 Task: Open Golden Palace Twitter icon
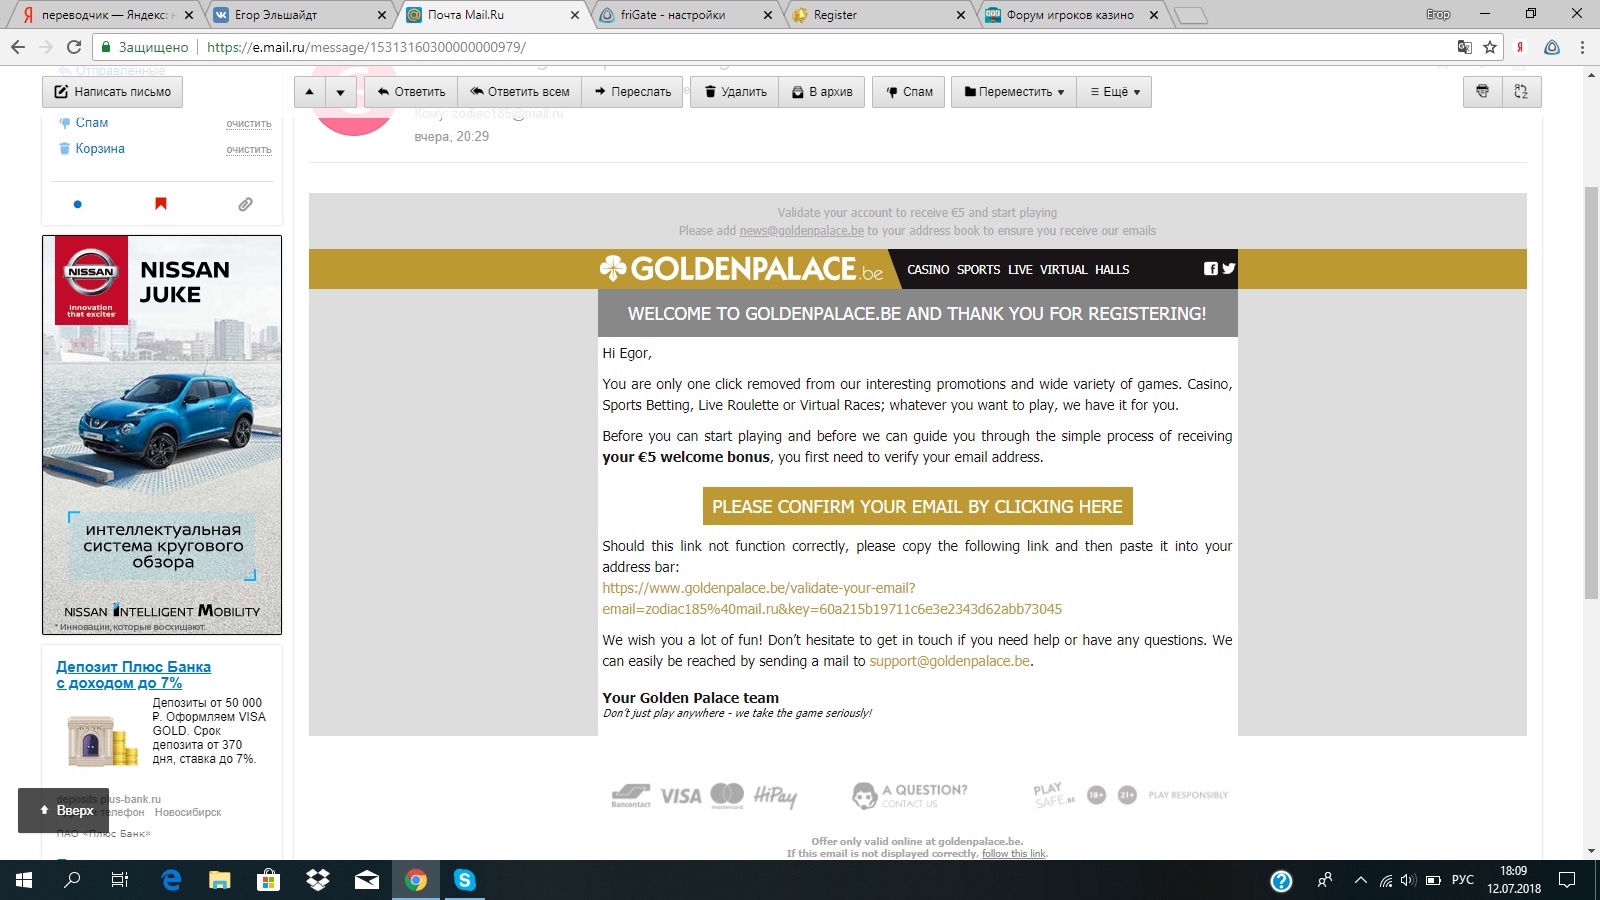[x=1229, y=269]
